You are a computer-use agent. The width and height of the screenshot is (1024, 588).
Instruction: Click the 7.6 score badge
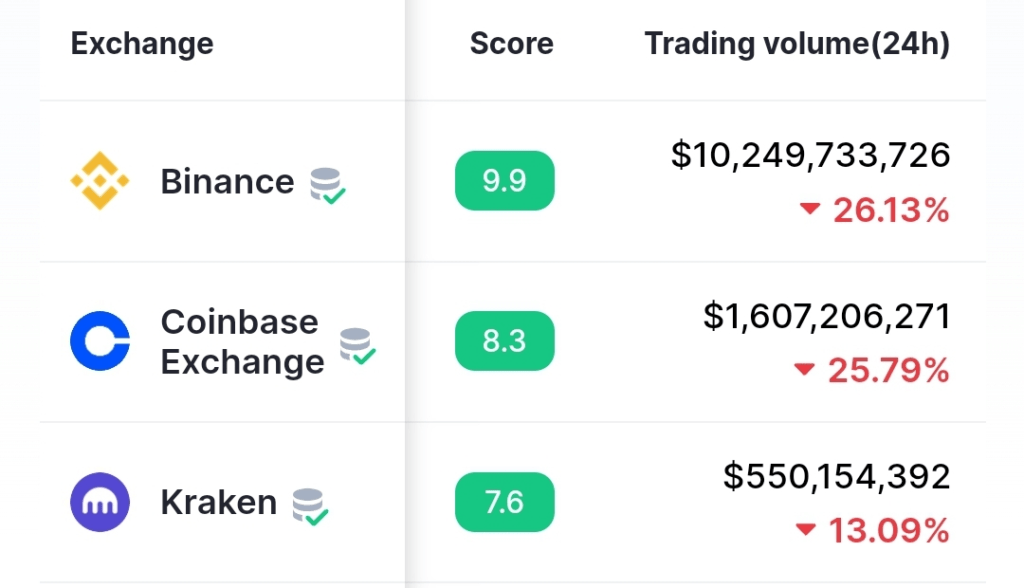[x=505, y=502]
